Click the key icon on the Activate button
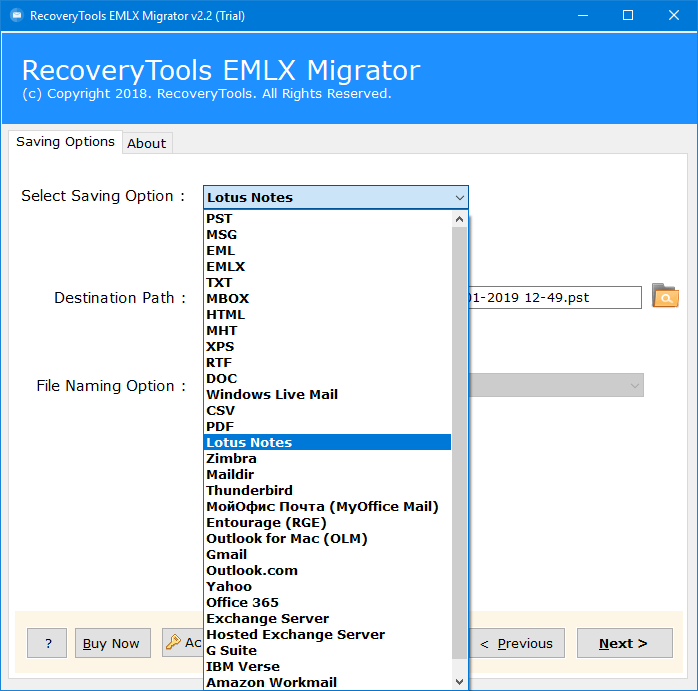Screen dimensions: 698x691 pyautogui.click(x=173, y=642)
